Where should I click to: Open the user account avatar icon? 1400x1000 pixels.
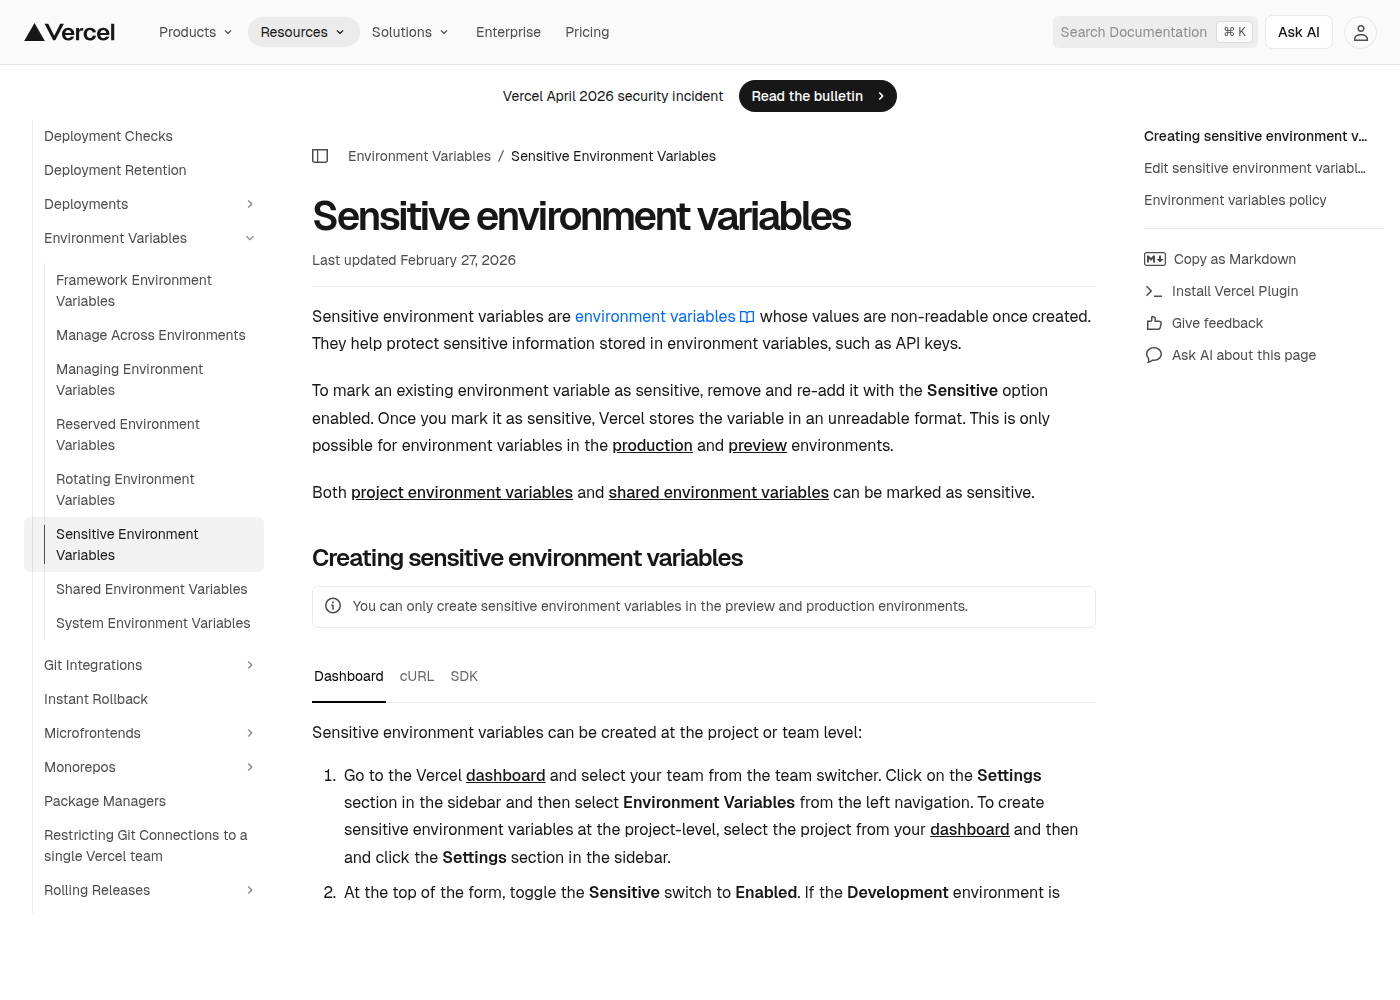(1360, 32)
